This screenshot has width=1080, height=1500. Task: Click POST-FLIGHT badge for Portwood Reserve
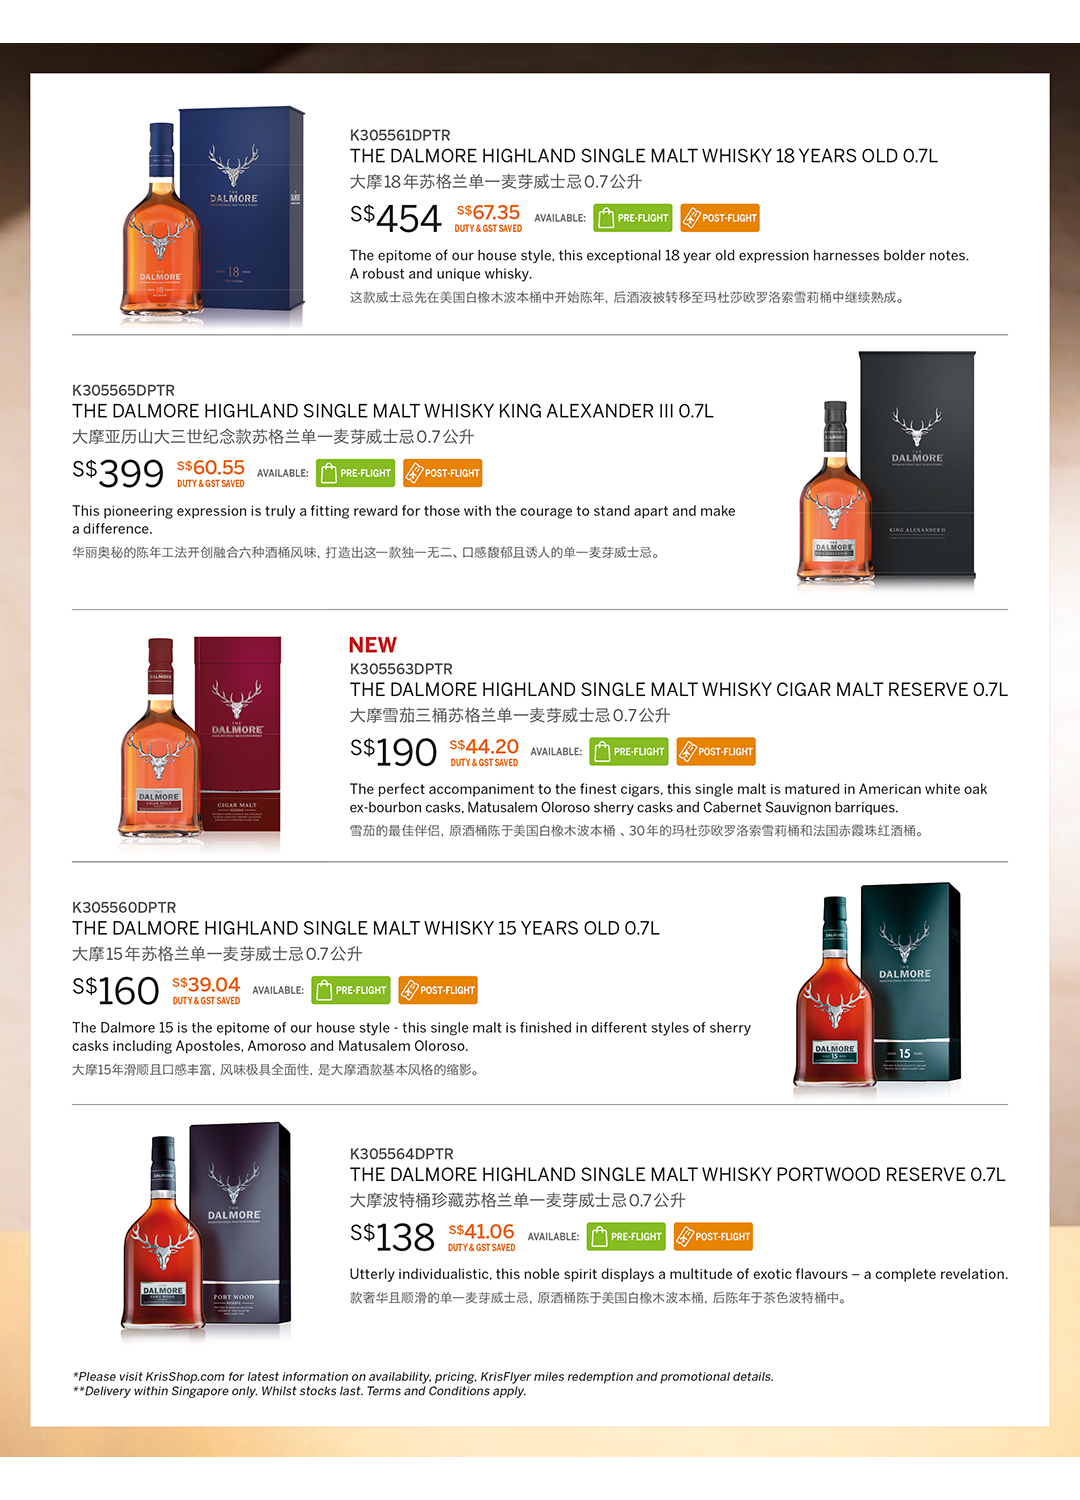(713, 1237)
